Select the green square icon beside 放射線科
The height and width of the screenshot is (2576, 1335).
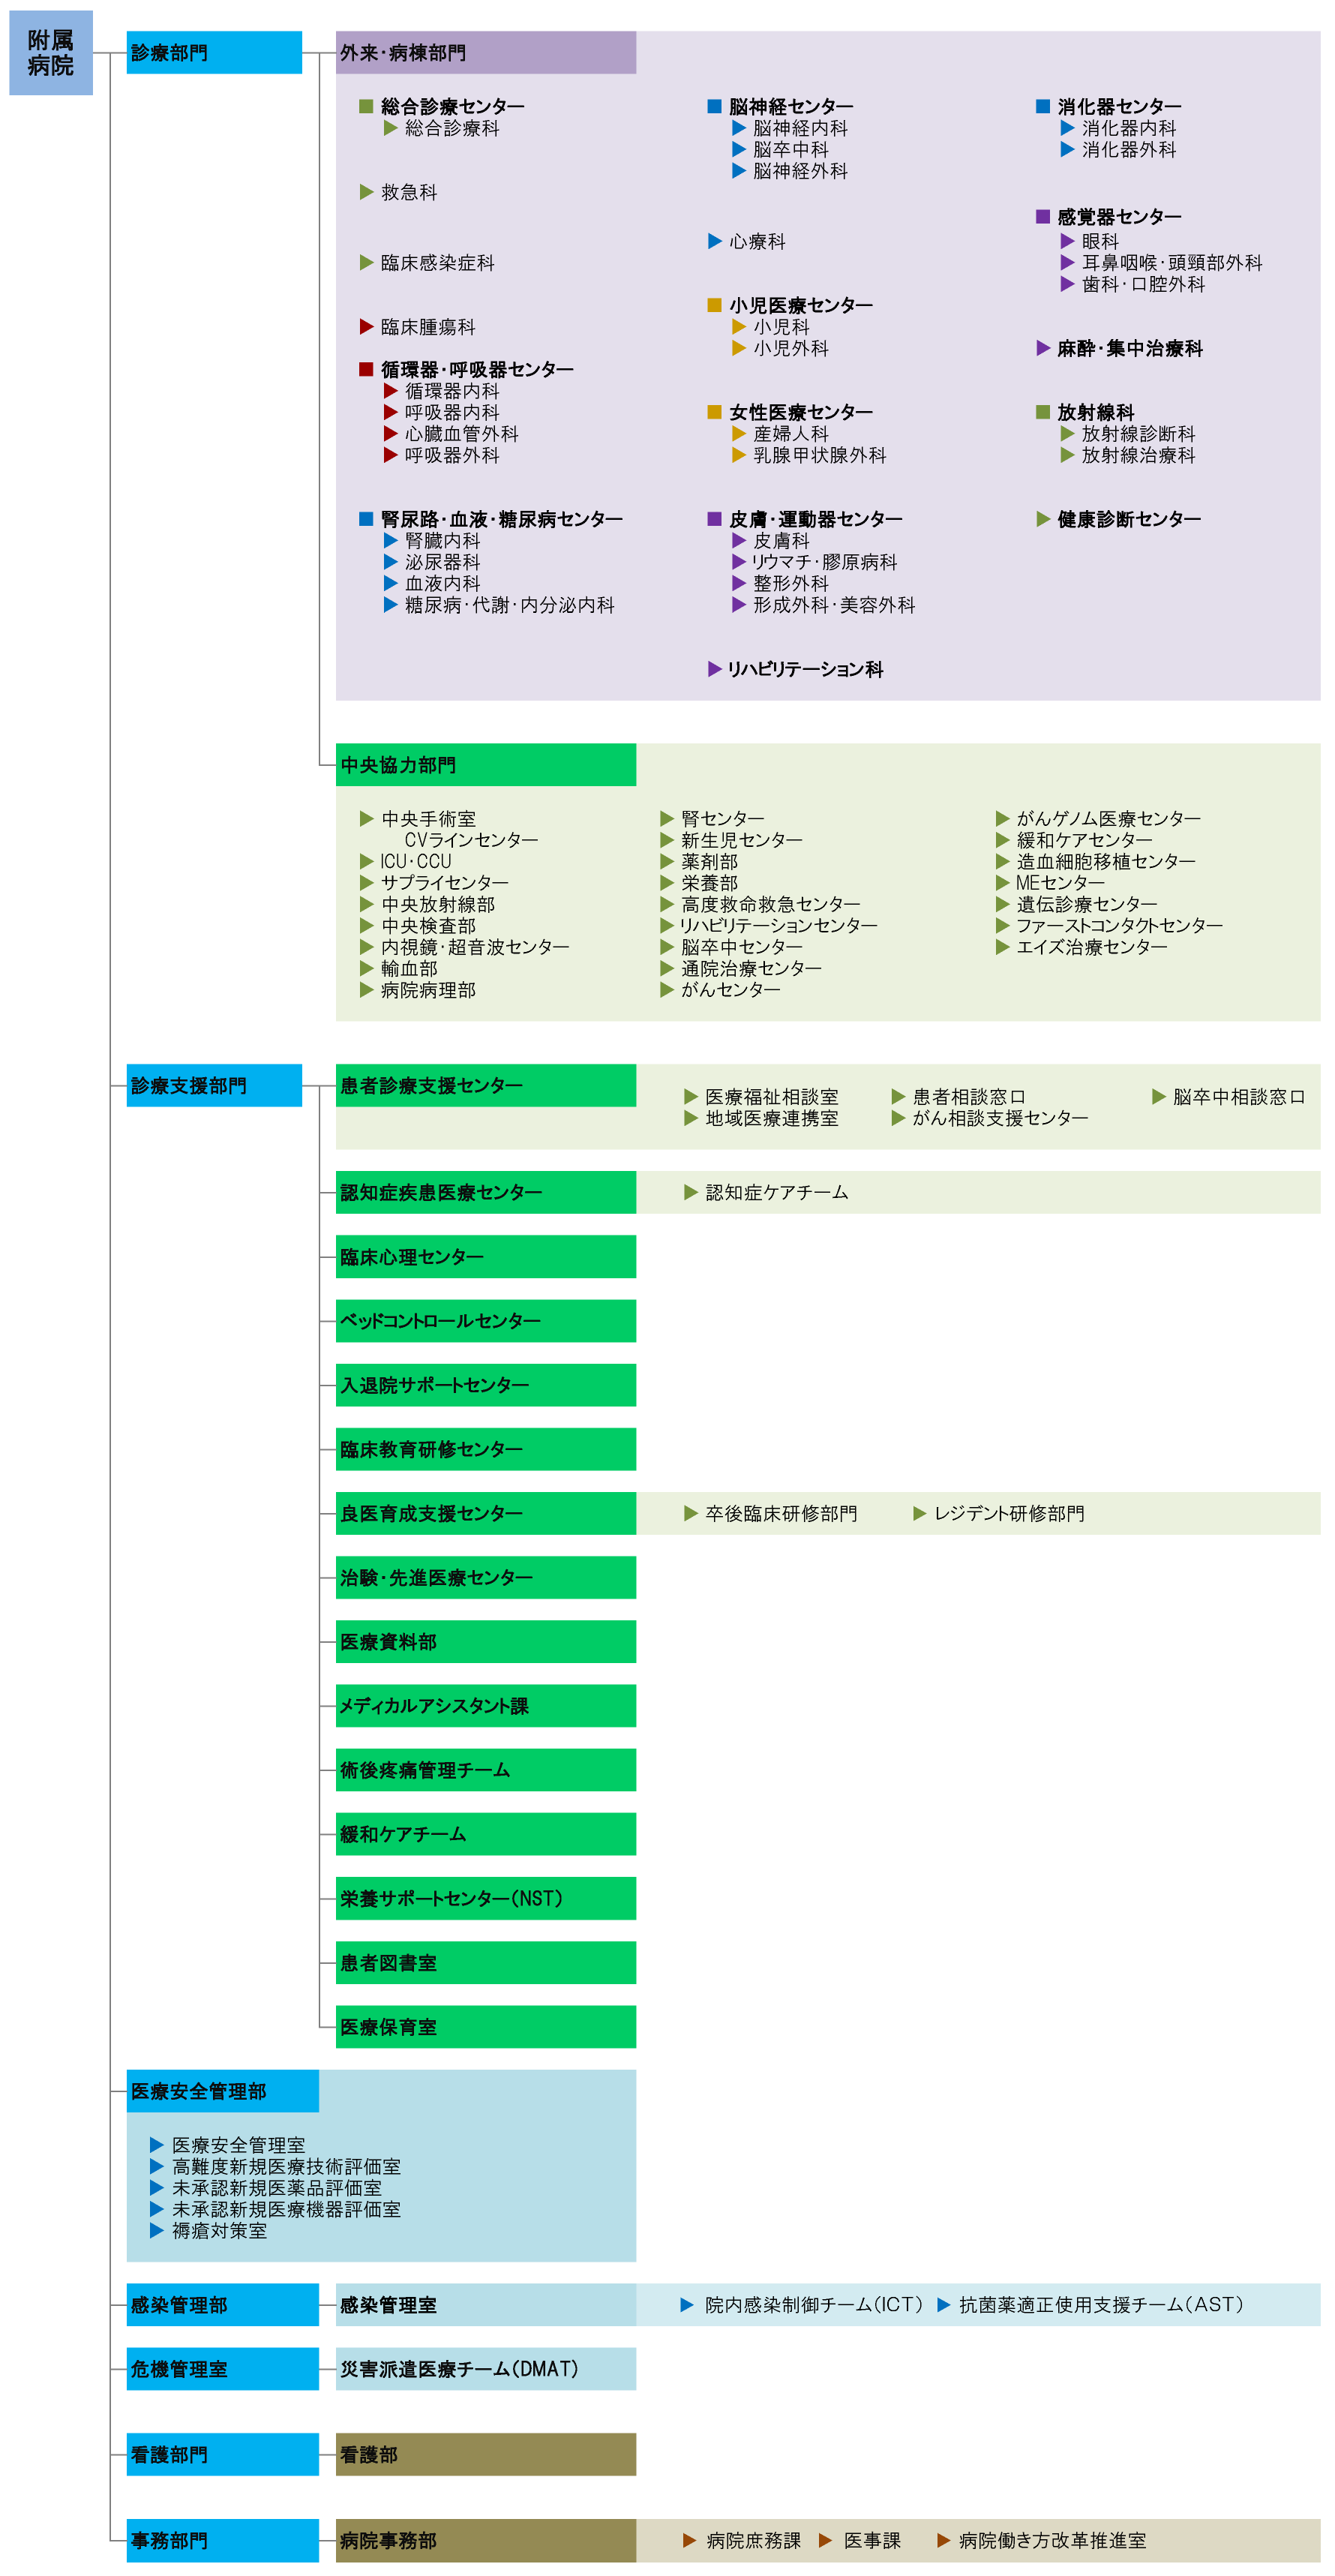[x=1045, y=412]
